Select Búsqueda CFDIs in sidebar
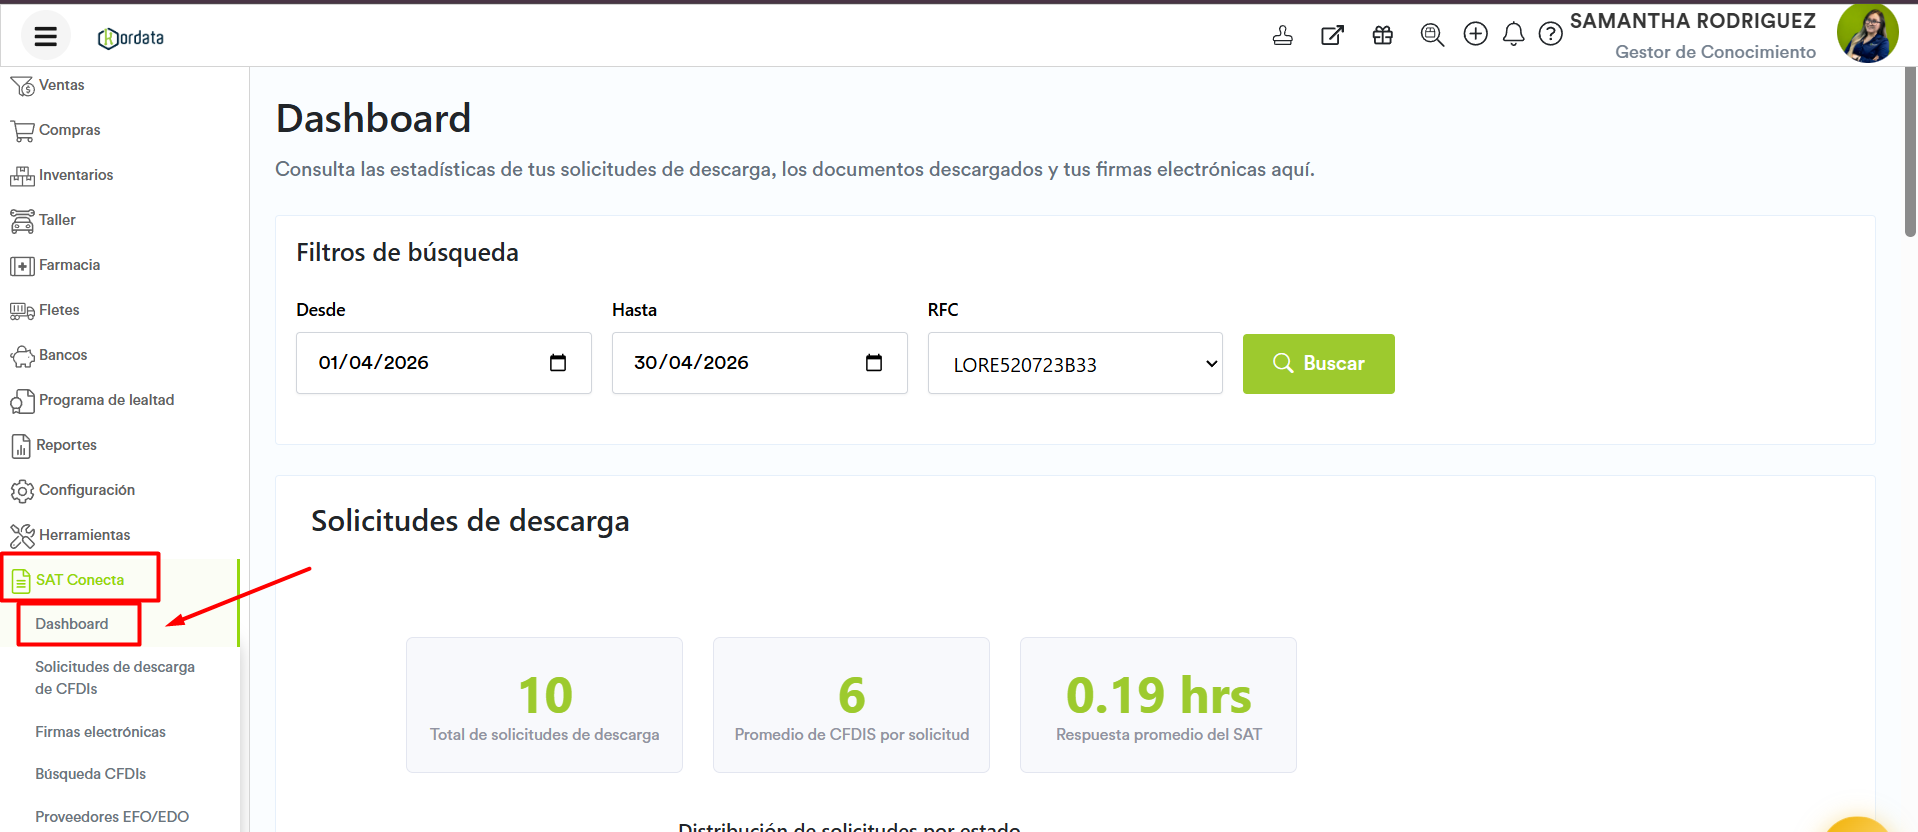The width and height of the screenshot is (1918, 832). pyautogui.click(x=90, y=774)
